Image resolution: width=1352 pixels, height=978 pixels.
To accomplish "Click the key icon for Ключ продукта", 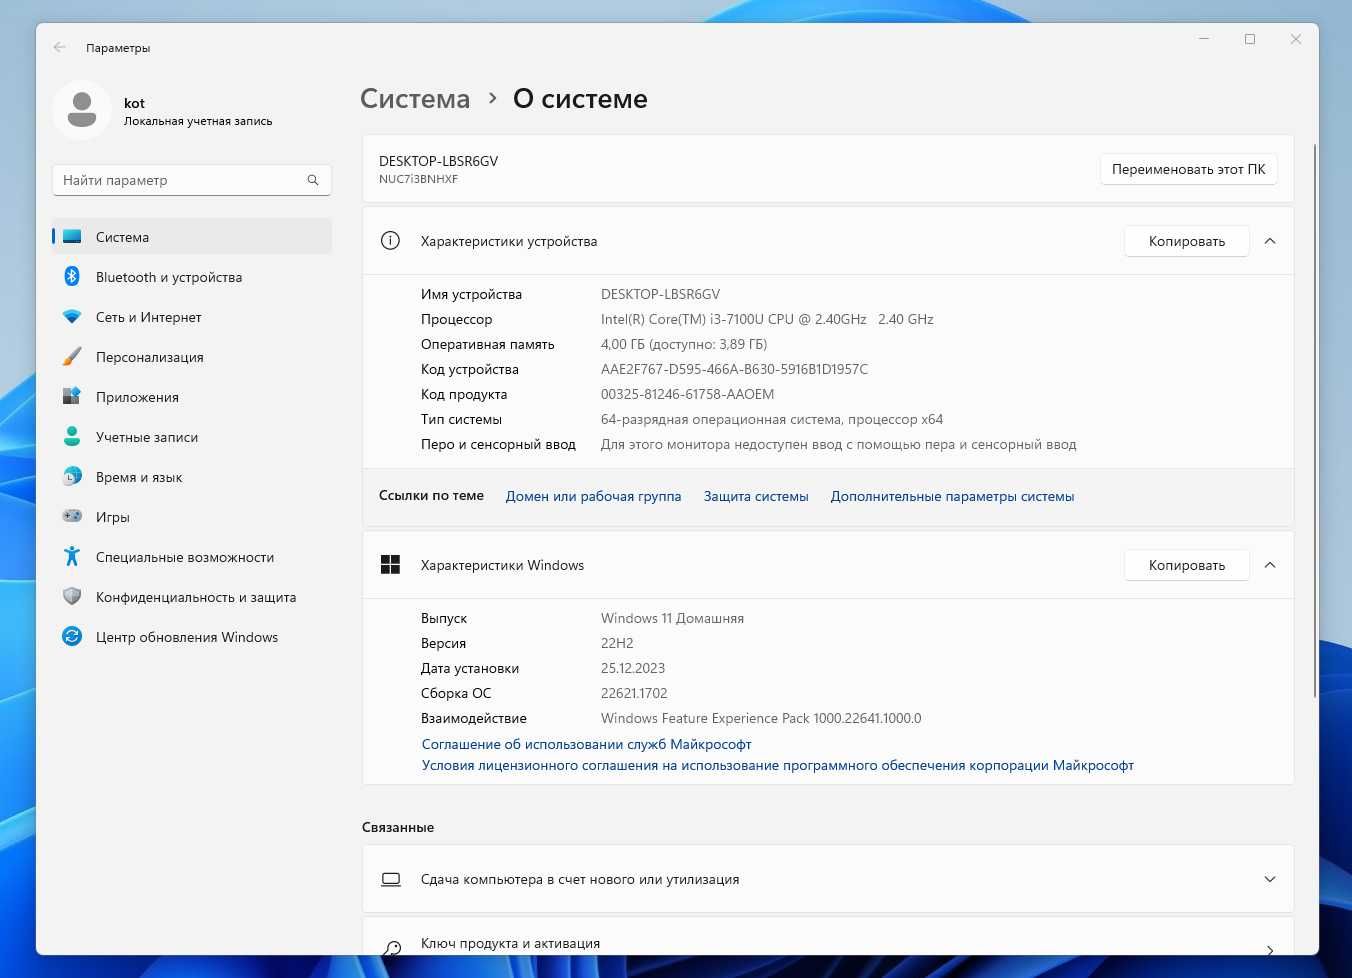I will point(391,947).
